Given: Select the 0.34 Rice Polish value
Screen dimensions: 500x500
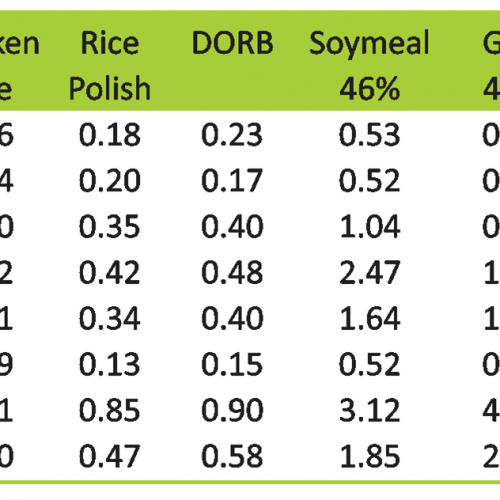Looking at the screenshot, I should [110, 319].
